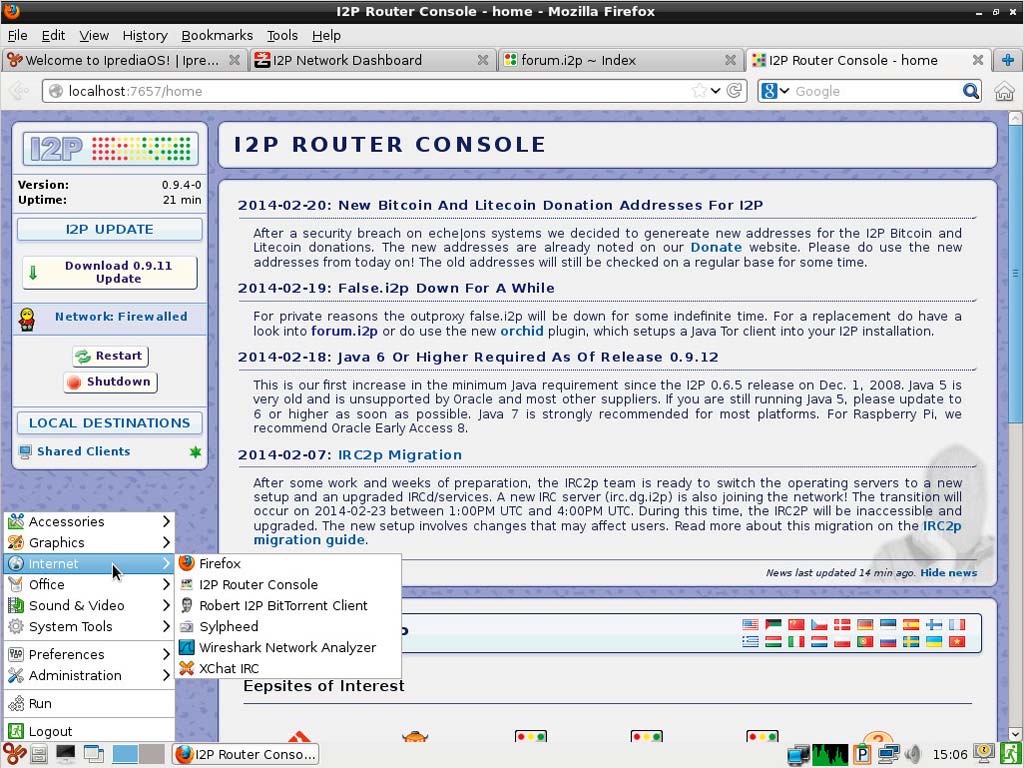Switch to the forum.i2p ~ Index tab
Viewport: 1024px width, 768px height.
click(x=620, y=60)
